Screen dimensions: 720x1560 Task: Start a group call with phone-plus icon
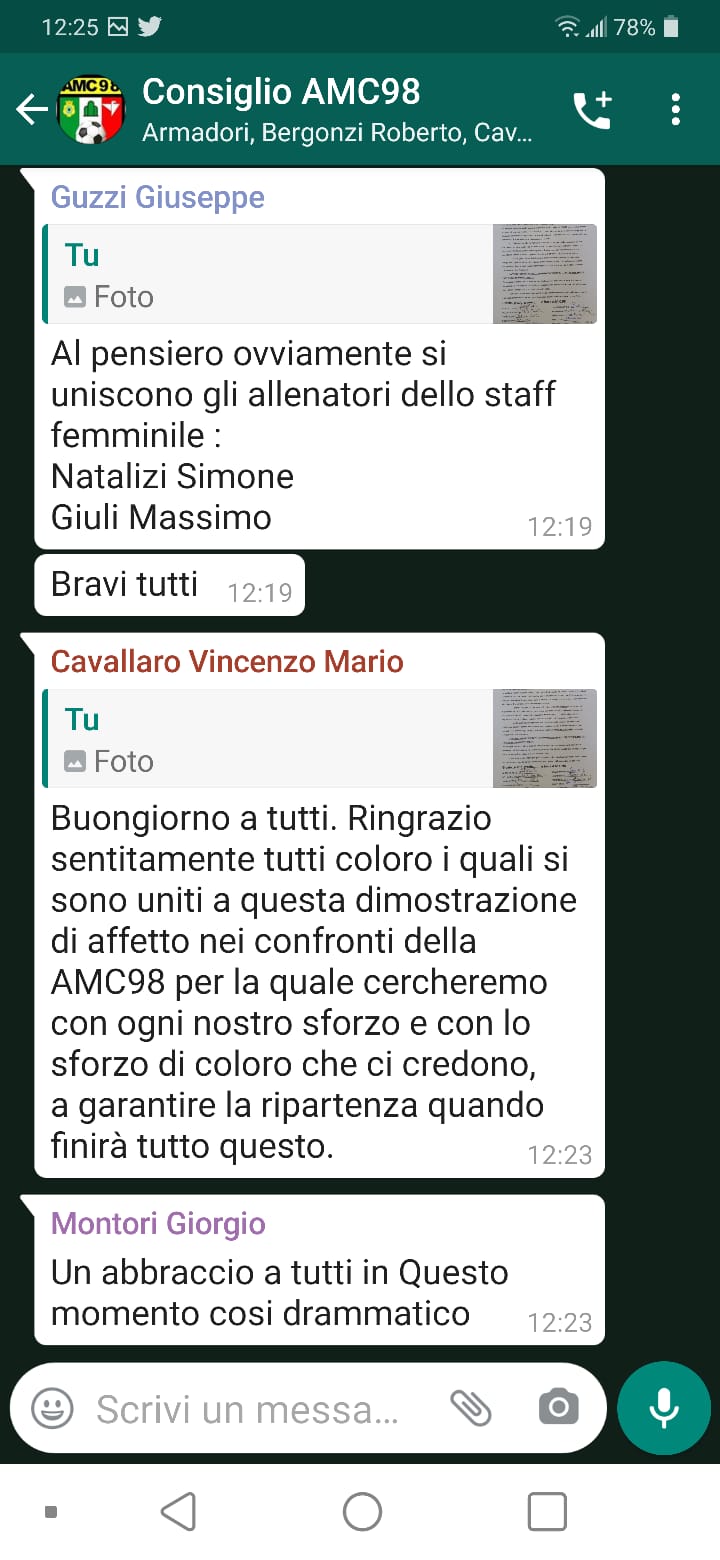(592, 109)
